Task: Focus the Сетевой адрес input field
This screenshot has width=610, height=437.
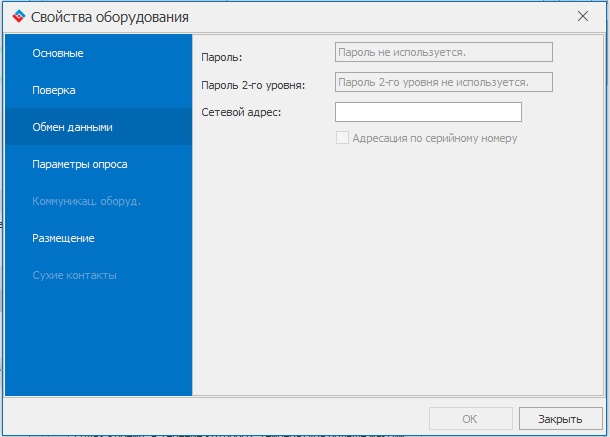Action: click(x=428, y=112)
